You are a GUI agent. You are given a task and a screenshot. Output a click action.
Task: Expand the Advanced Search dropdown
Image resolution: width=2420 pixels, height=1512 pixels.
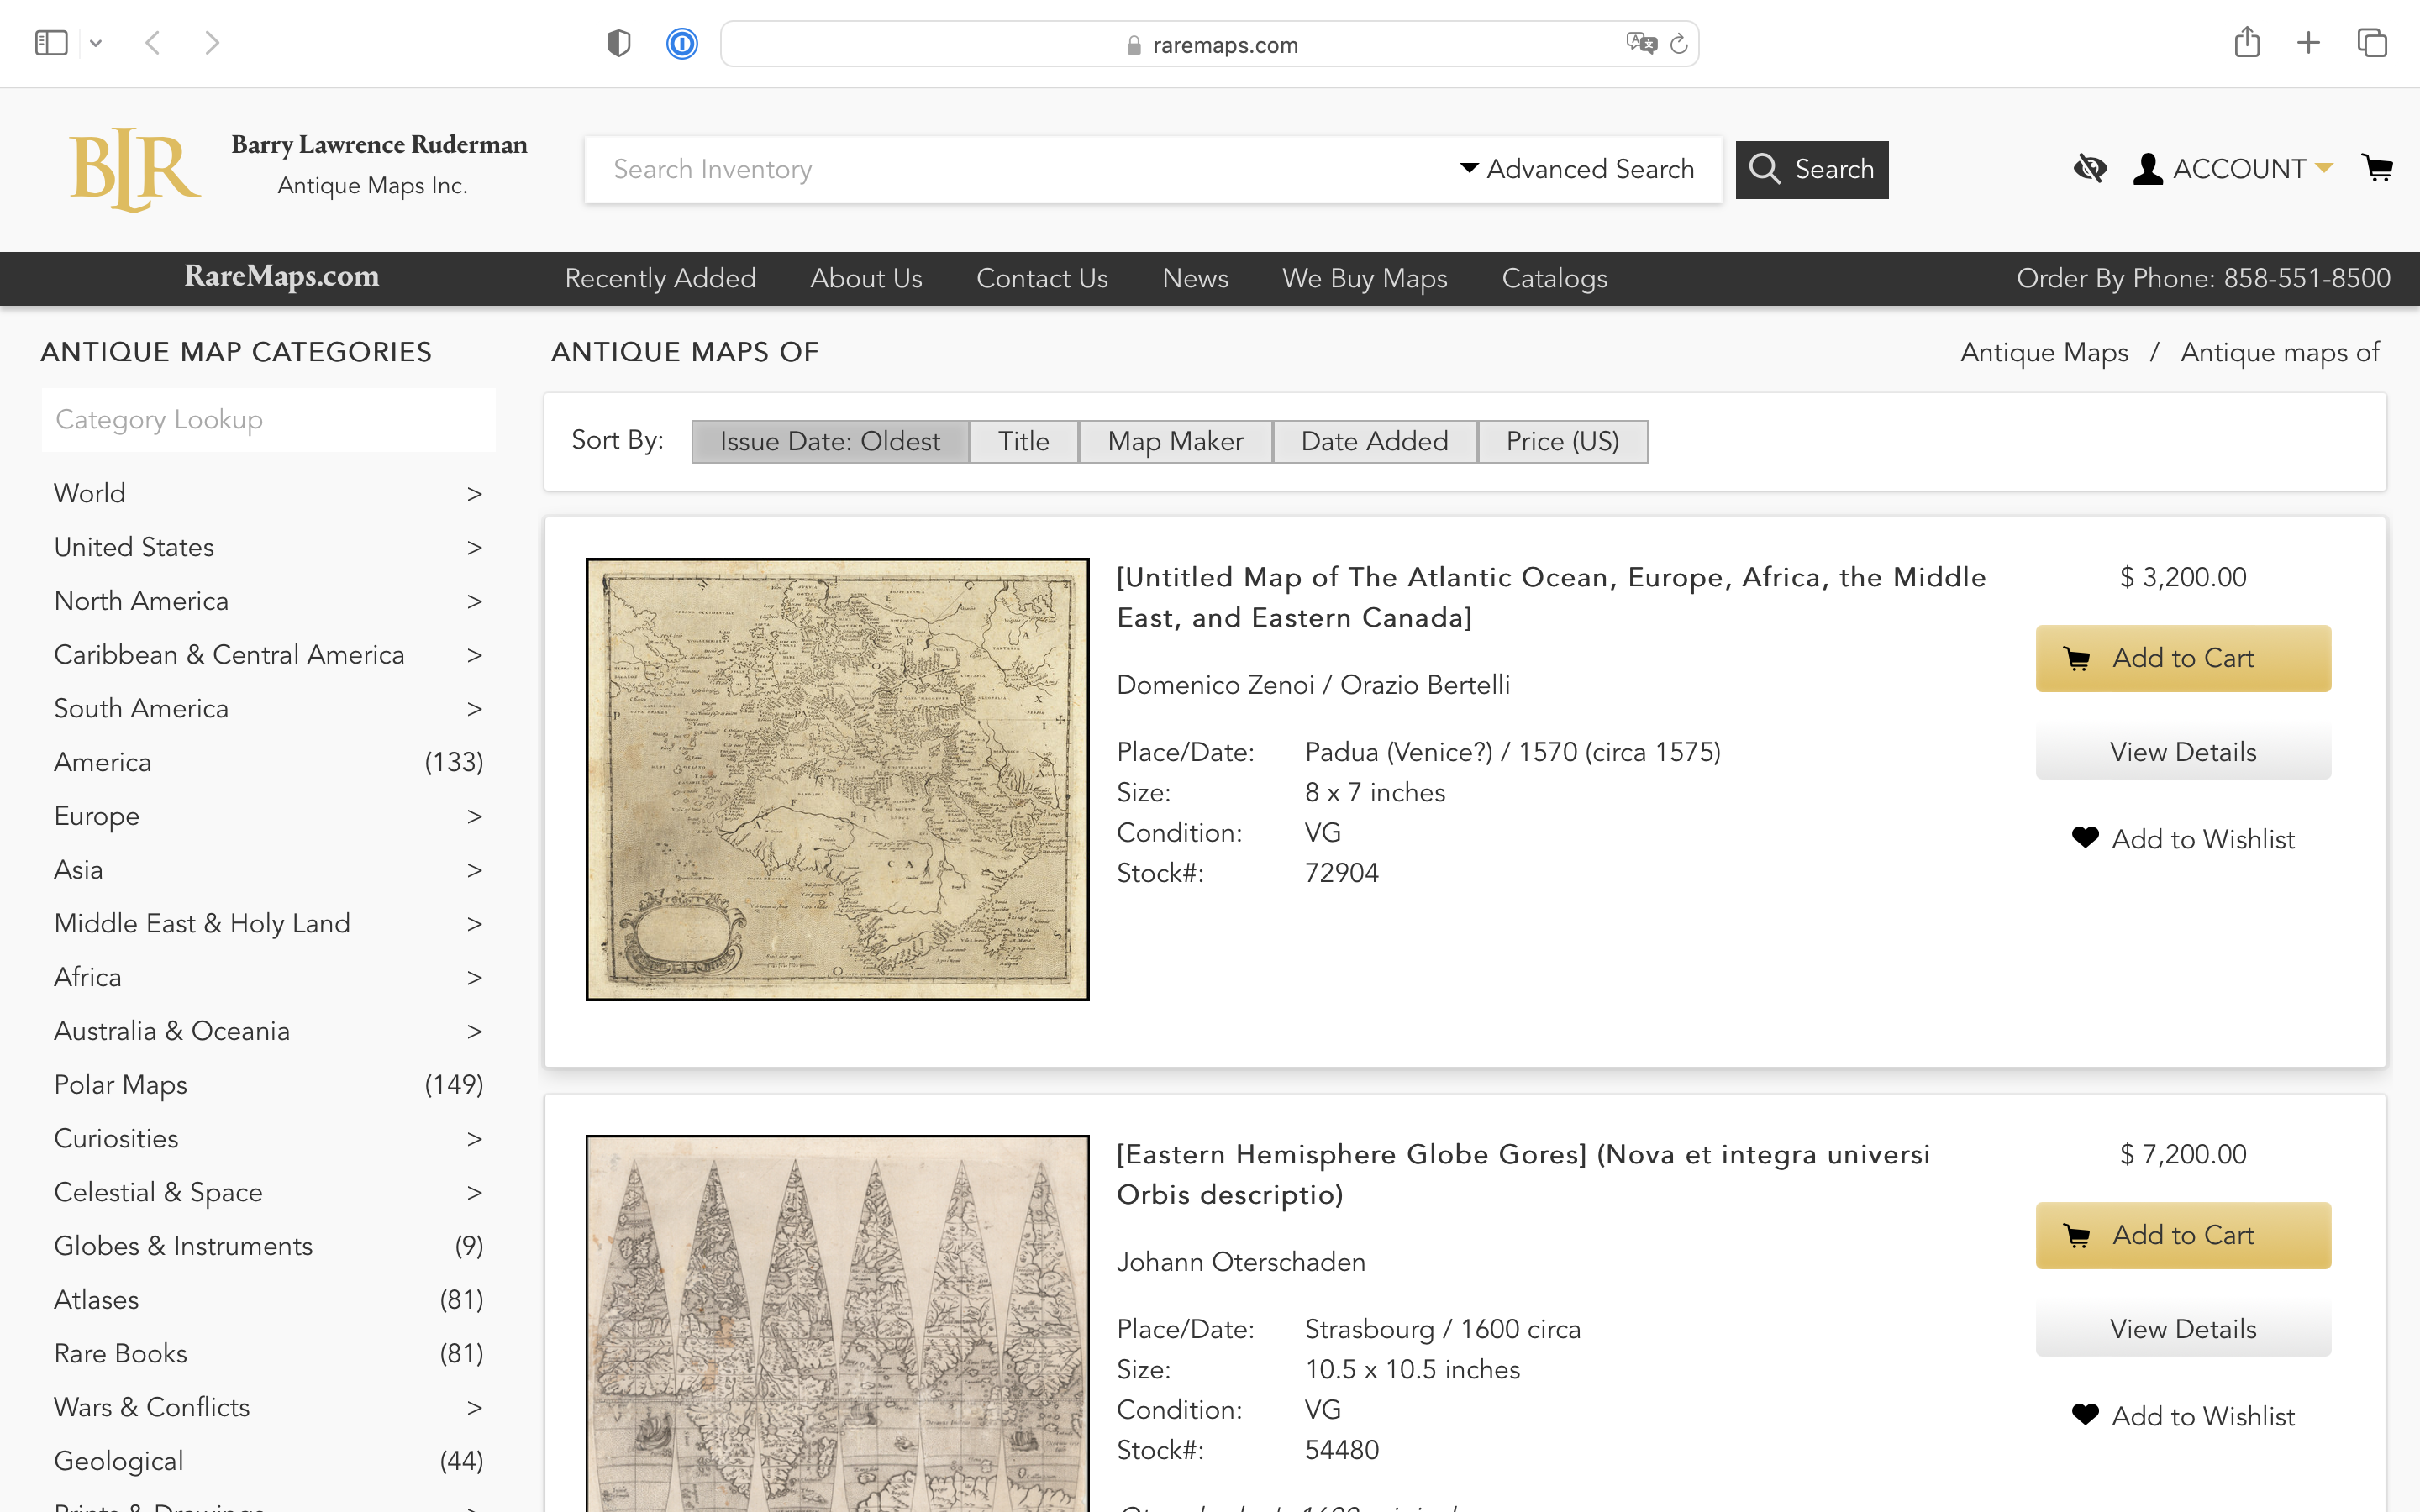click(1577, 169)
